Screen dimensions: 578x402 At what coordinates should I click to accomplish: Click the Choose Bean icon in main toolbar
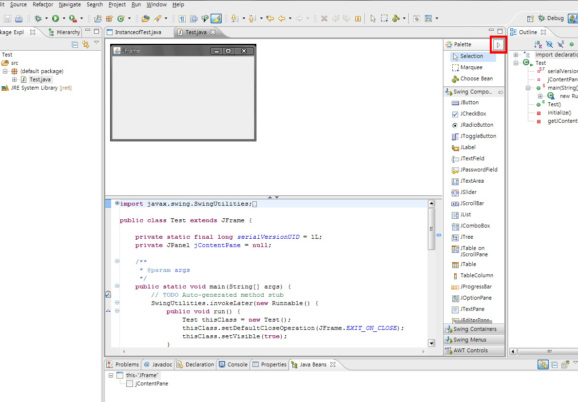pos(396,18)
